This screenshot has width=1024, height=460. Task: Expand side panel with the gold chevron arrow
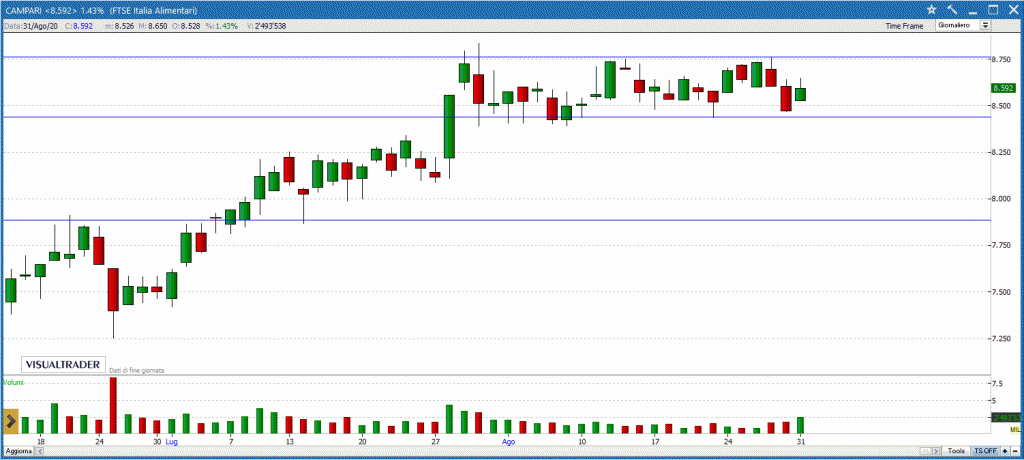click(10, 421)
